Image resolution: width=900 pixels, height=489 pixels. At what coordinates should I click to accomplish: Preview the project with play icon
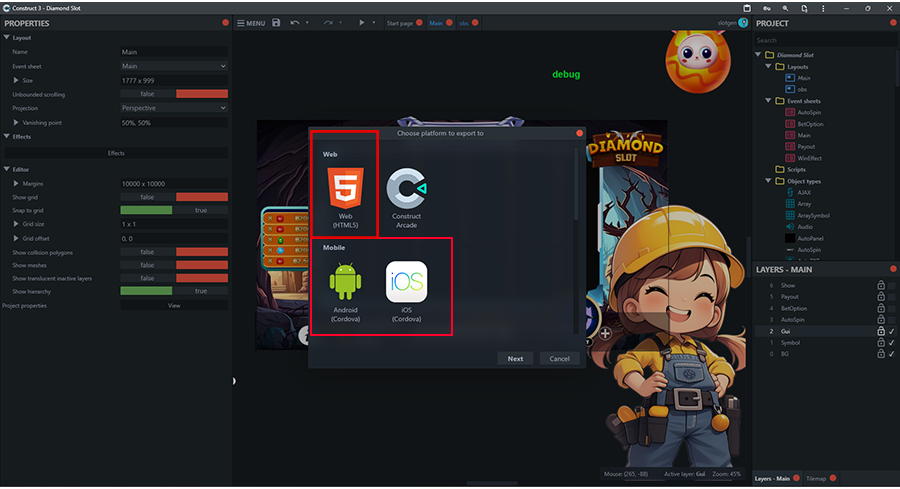(362, 23)
